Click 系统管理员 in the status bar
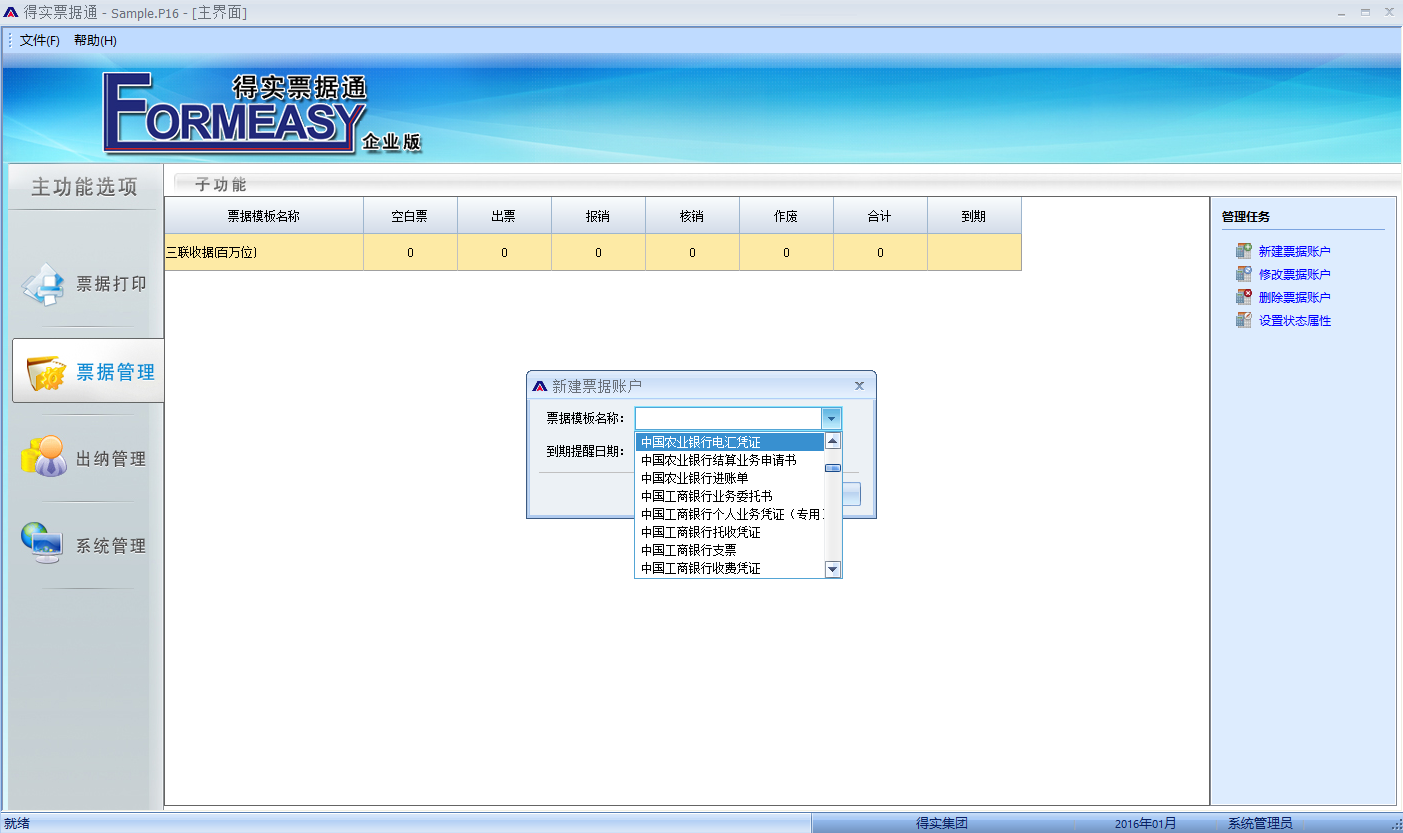Image resolution: width=1403 pixels, height=833 pixels. point(1260,823)
